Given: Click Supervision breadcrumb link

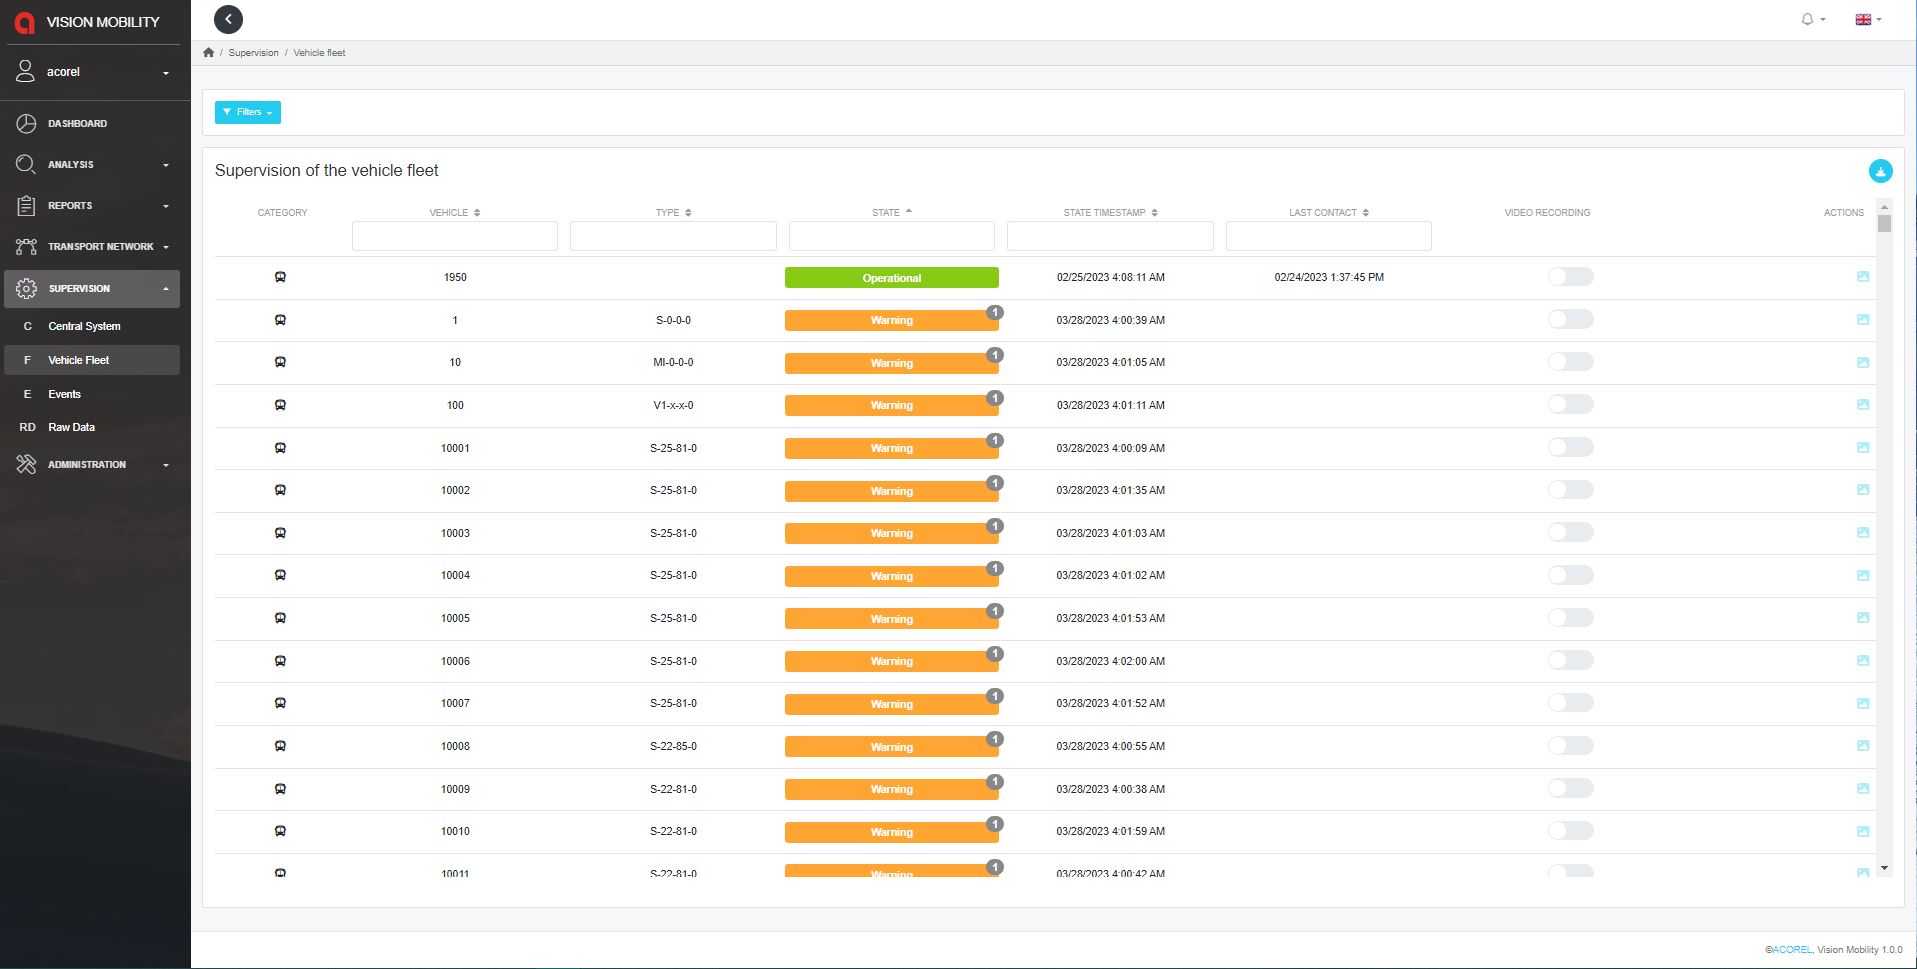Looking at the screenshot, I should (x=253, y=53).
